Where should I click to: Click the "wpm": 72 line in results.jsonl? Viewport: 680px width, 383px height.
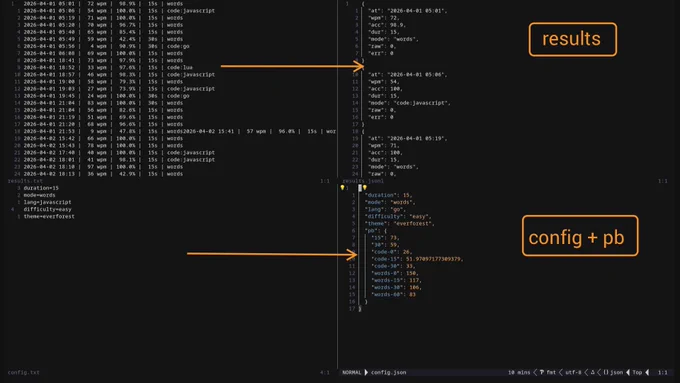tap(383, 18)
